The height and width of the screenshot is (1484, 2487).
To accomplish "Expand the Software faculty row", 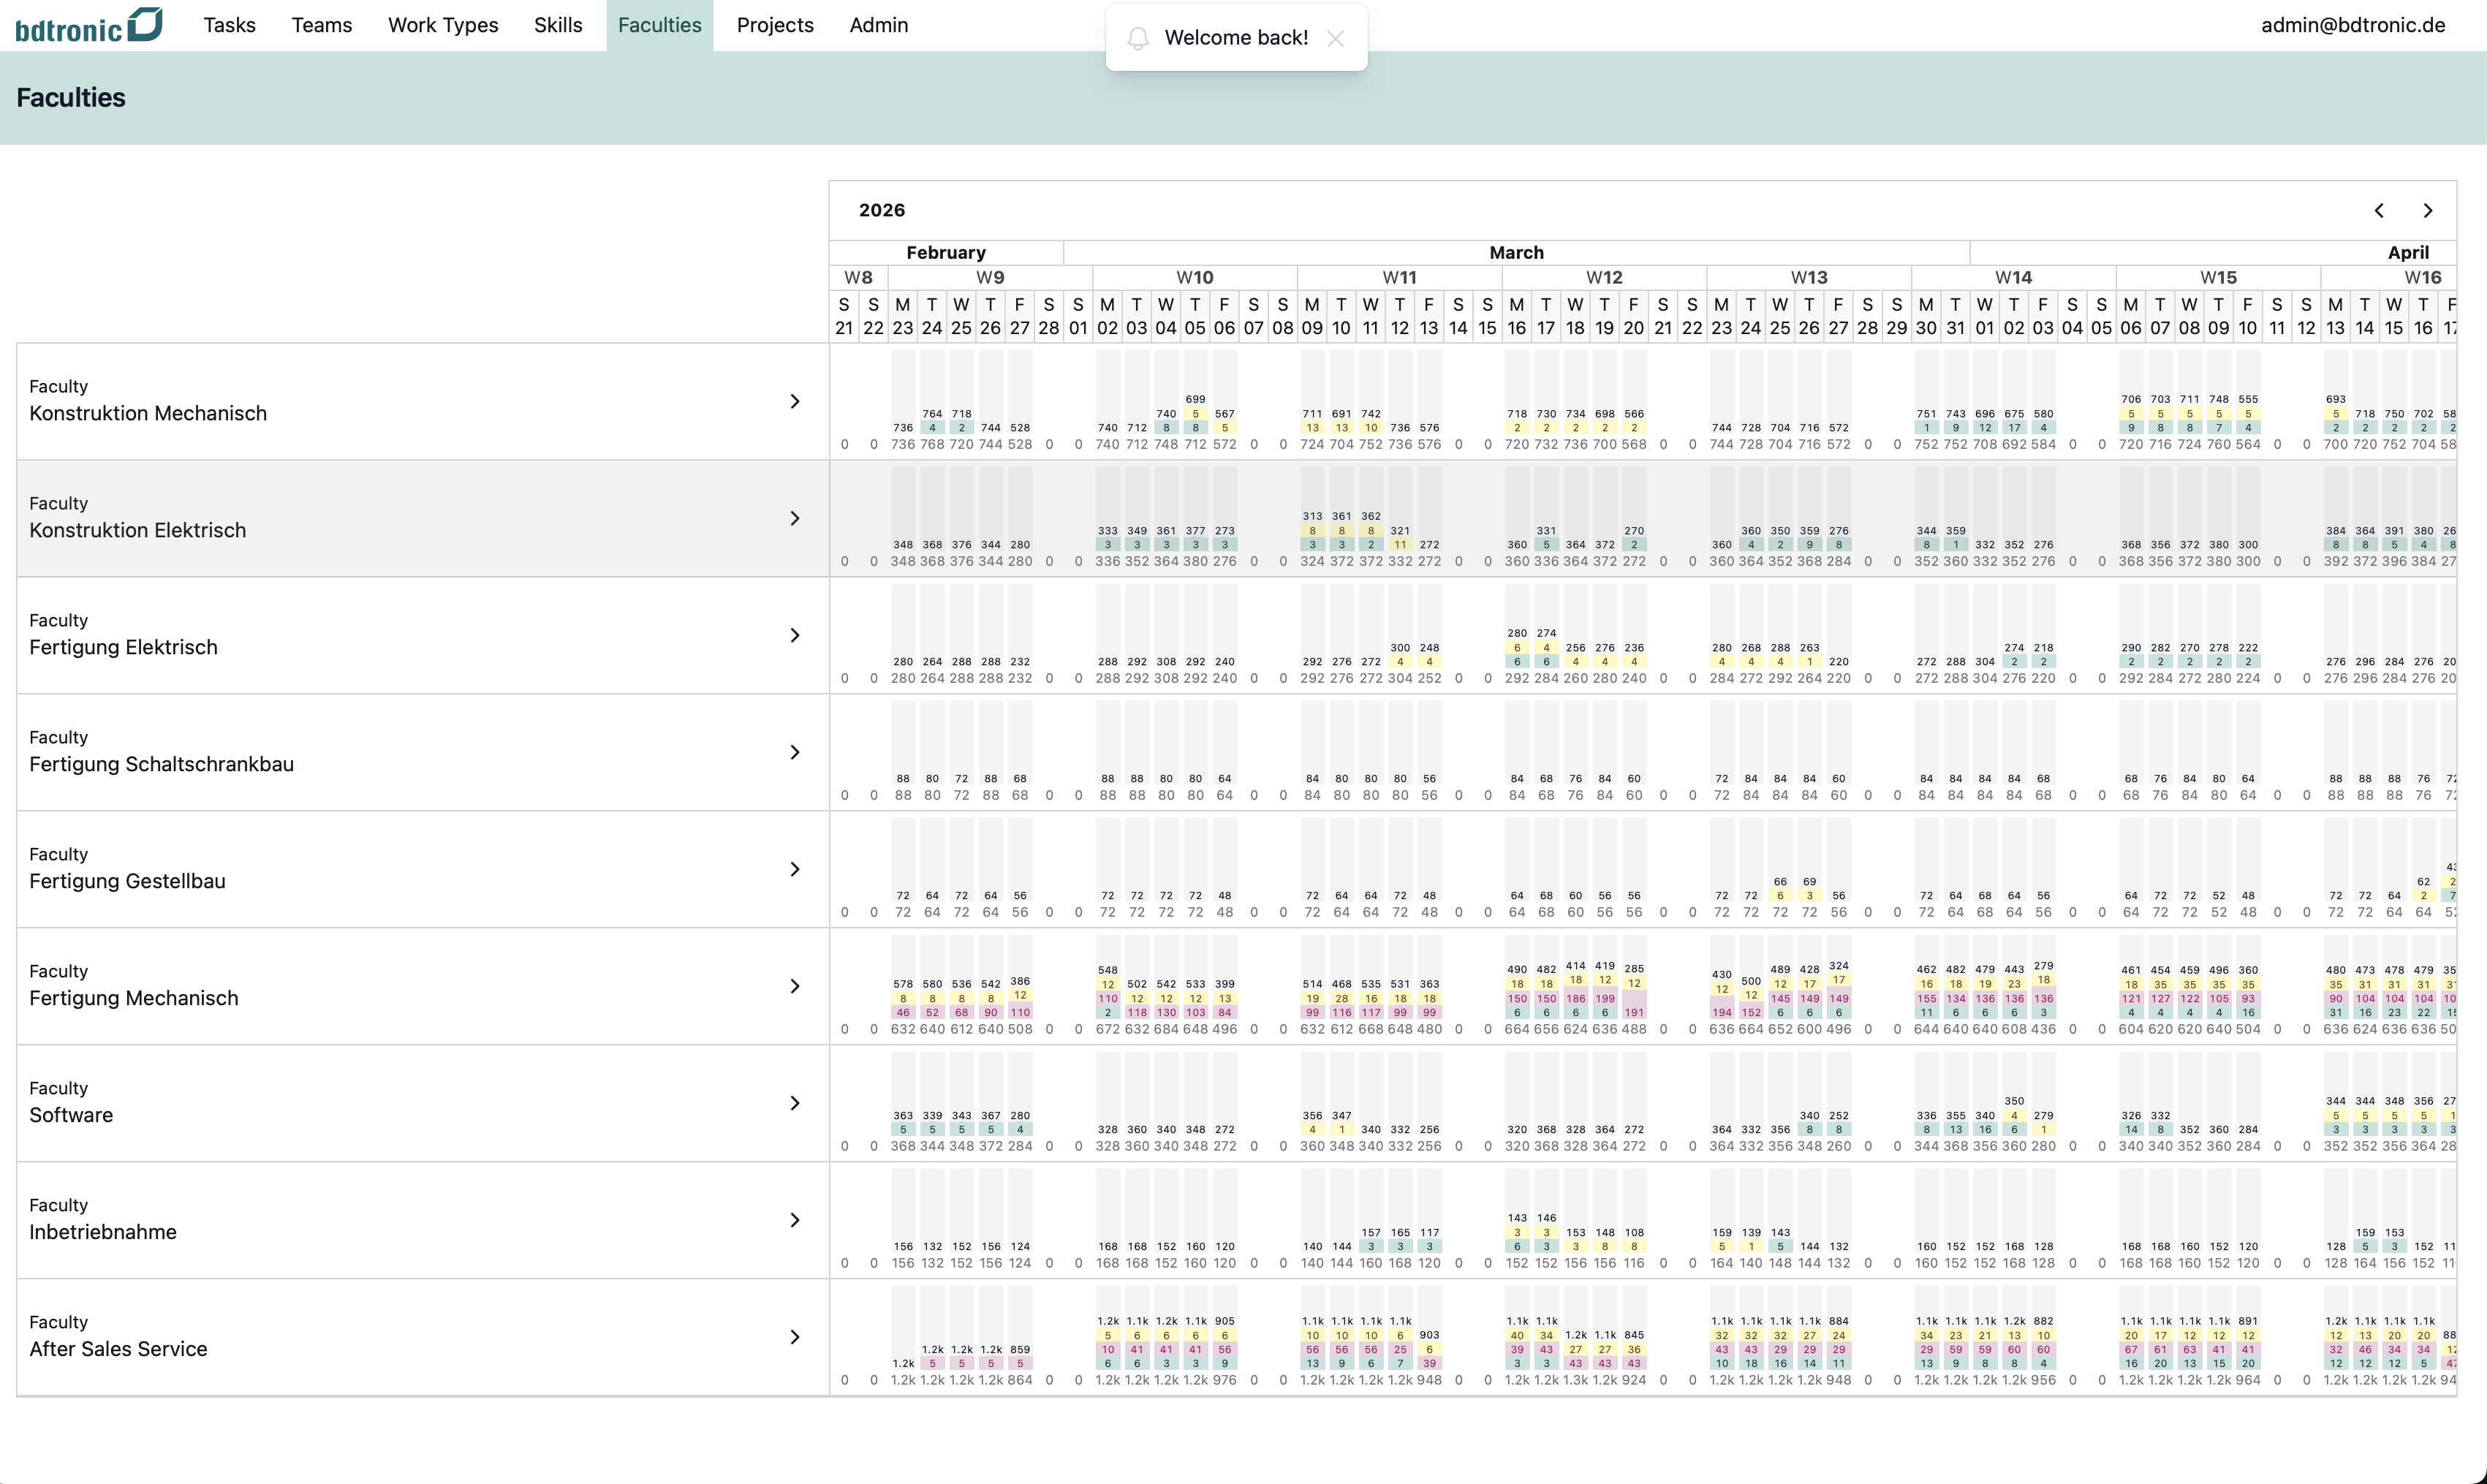I will [795, 1102].
